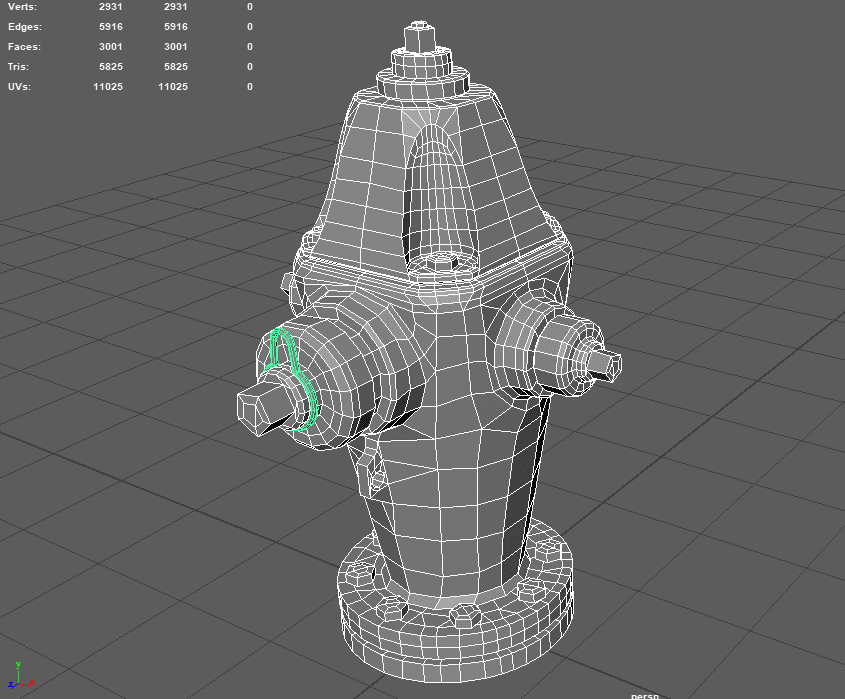Click the Edges: label in the poly count HUD
This screenshot has height=699, width=845.
25,27
